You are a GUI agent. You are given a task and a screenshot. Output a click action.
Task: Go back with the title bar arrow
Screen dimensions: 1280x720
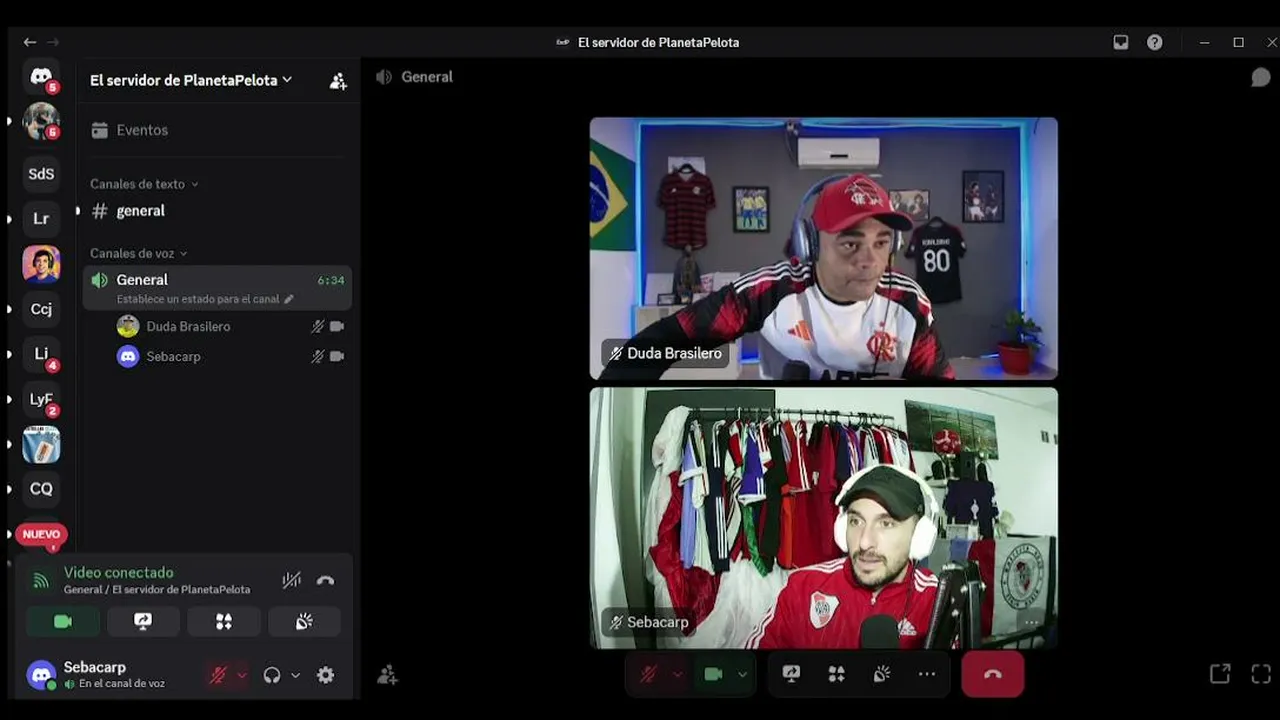click(30, 42)
